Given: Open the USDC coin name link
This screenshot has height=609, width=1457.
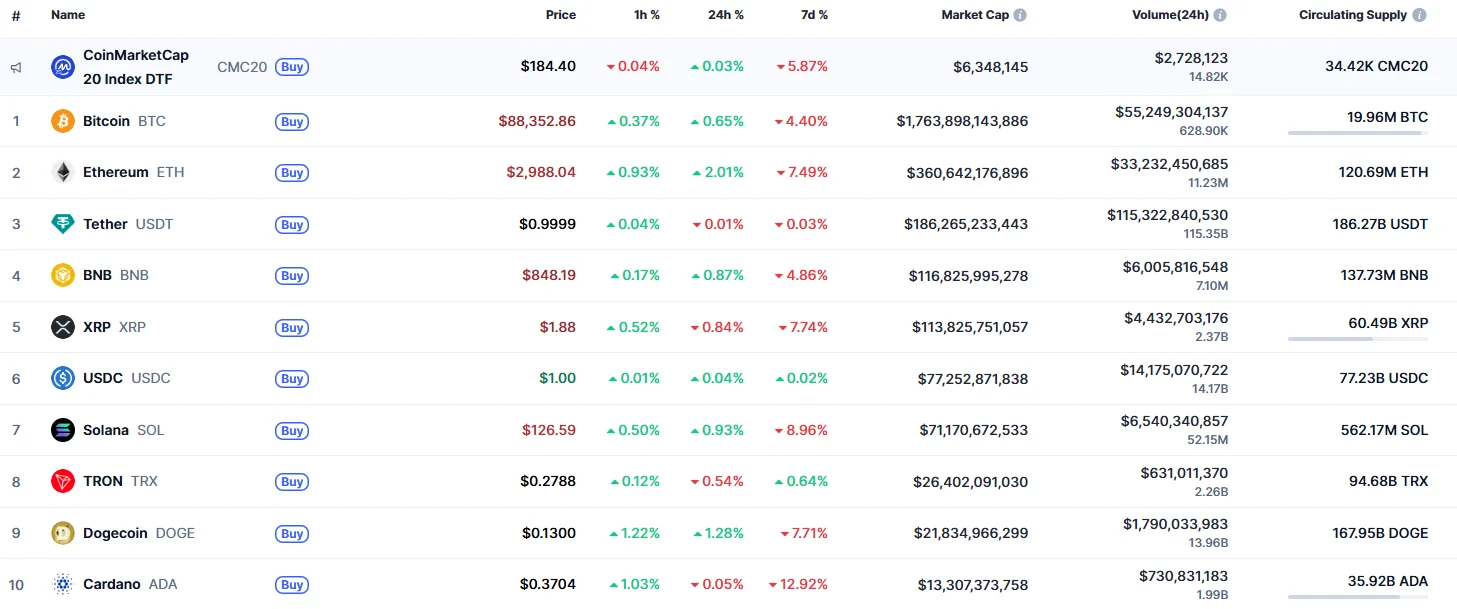Looking at the screenshot, I should pyautogui.click(x=103, y=378).
